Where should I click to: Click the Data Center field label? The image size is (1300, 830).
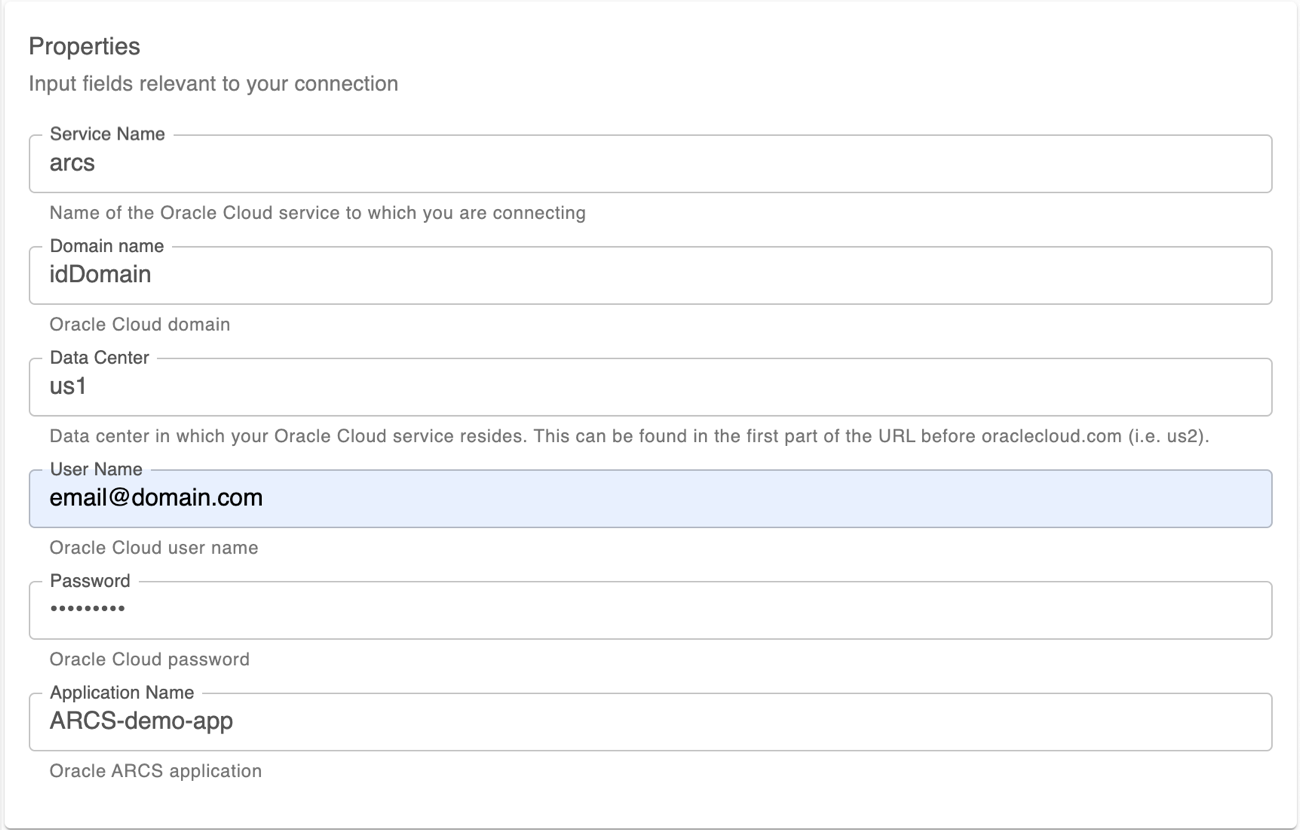tap(99, 357)
